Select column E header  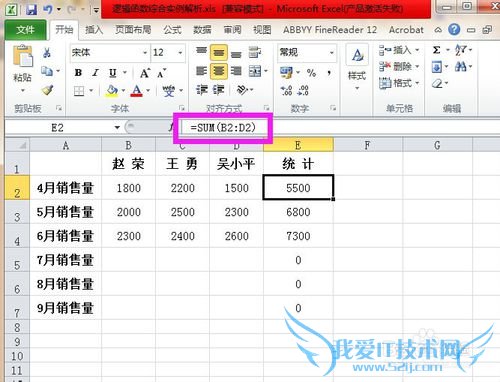click(x=298, y=145)
